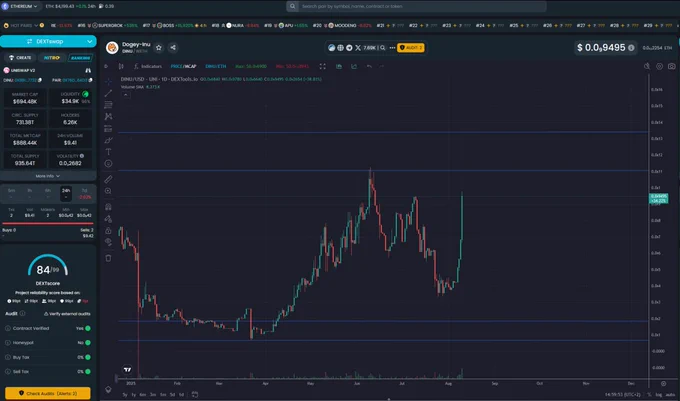This screenshot has height=401, width=680.
Task: Click the price info icon beside $0.0₅9495
Action: (x=631, y=48)
